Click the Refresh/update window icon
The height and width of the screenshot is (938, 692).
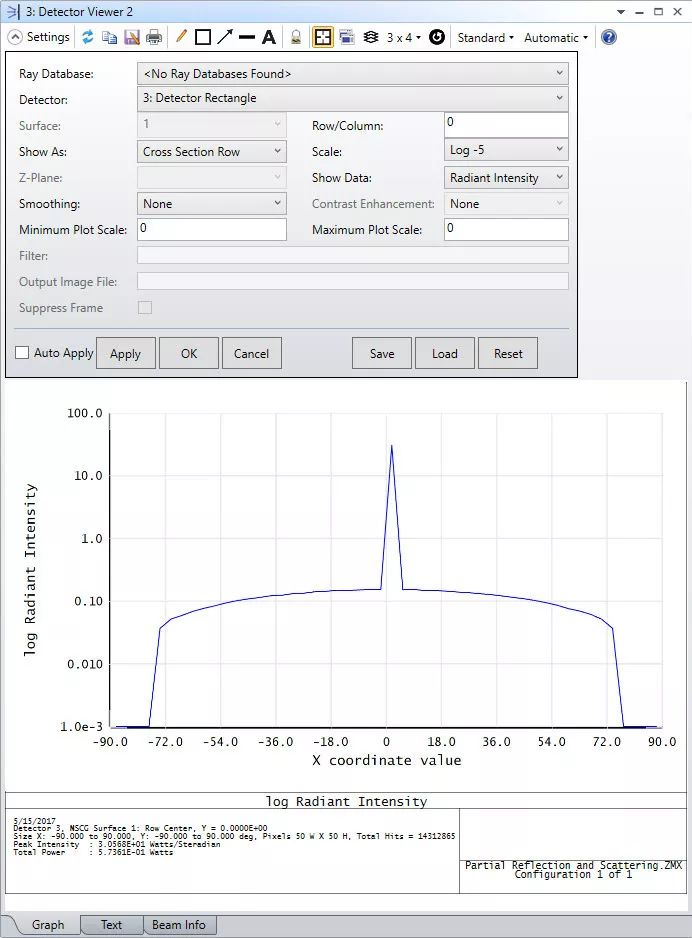(87, 37)
